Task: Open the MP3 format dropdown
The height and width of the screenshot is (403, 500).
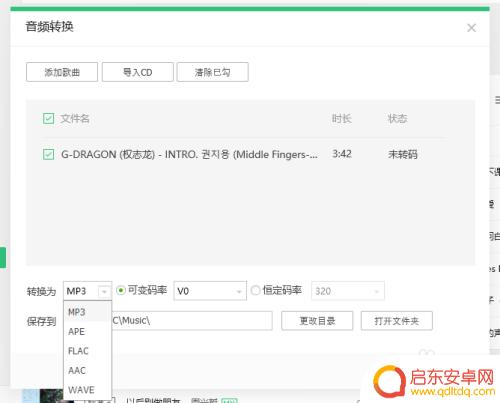Action: pos(87,291)
